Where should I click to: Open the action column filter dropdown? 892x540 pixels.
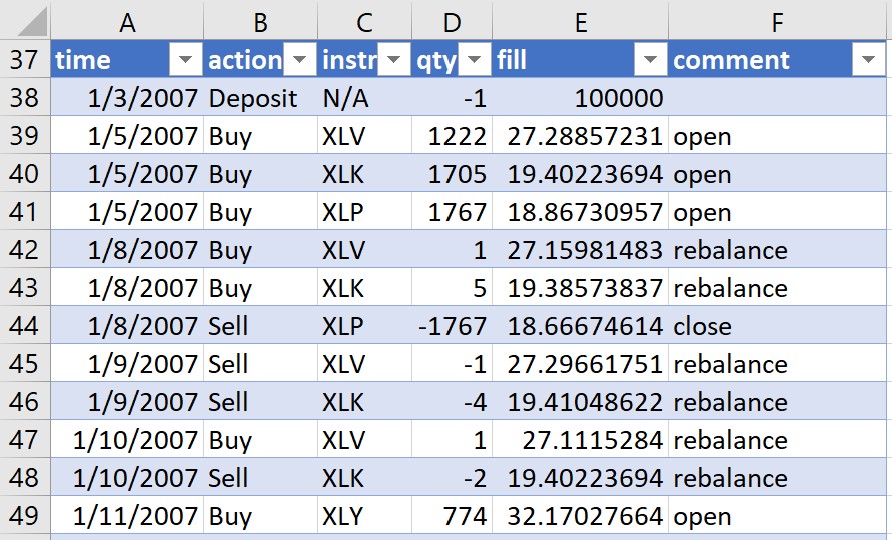pos(299,59)
